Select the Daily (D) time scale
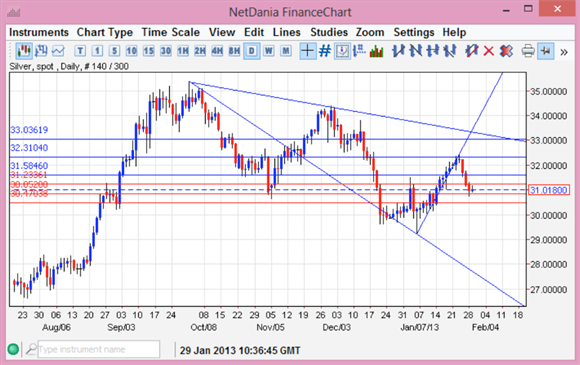580x365 pixels. [252, 51]
